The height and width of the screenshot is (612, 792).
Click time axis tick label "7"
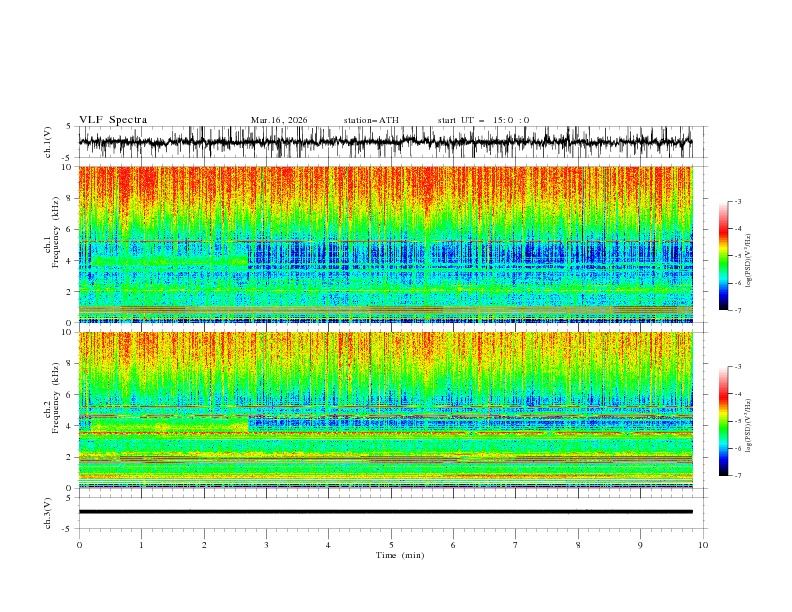(516, 545)
